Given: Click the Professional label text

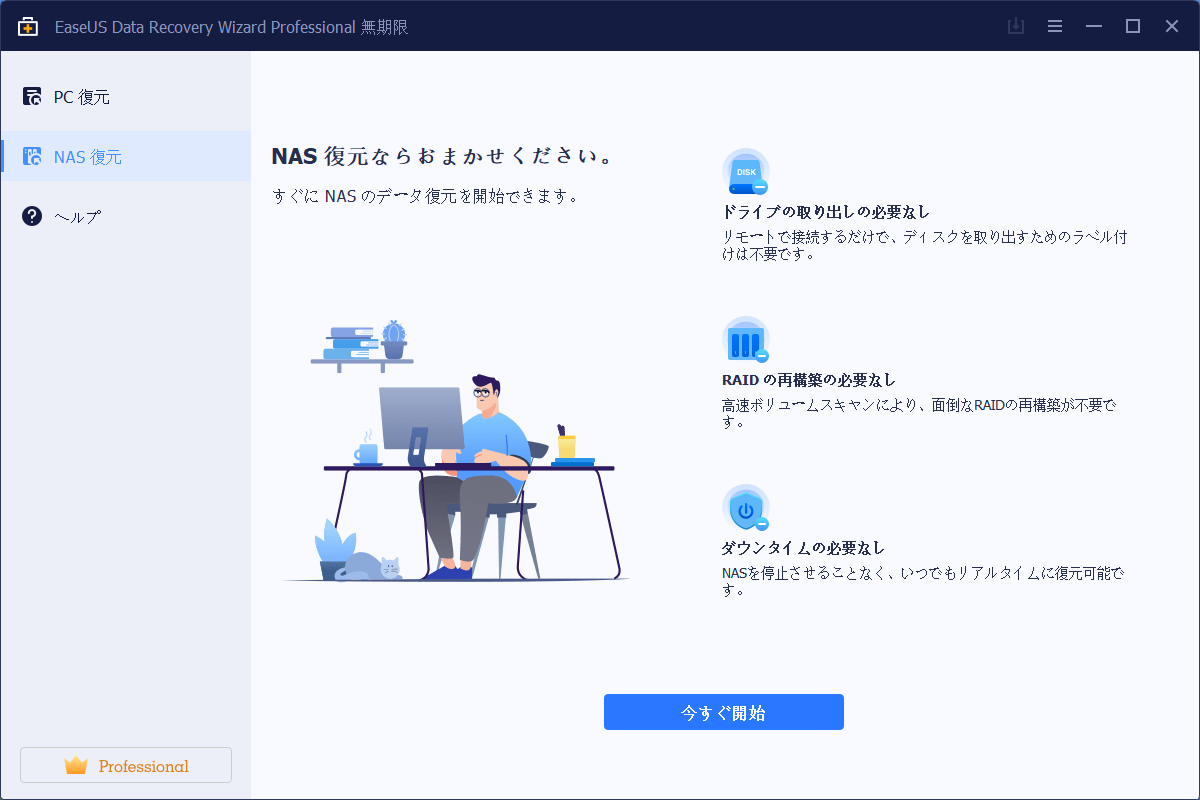Looking at the screenshot, I should [x=143, y=766].
